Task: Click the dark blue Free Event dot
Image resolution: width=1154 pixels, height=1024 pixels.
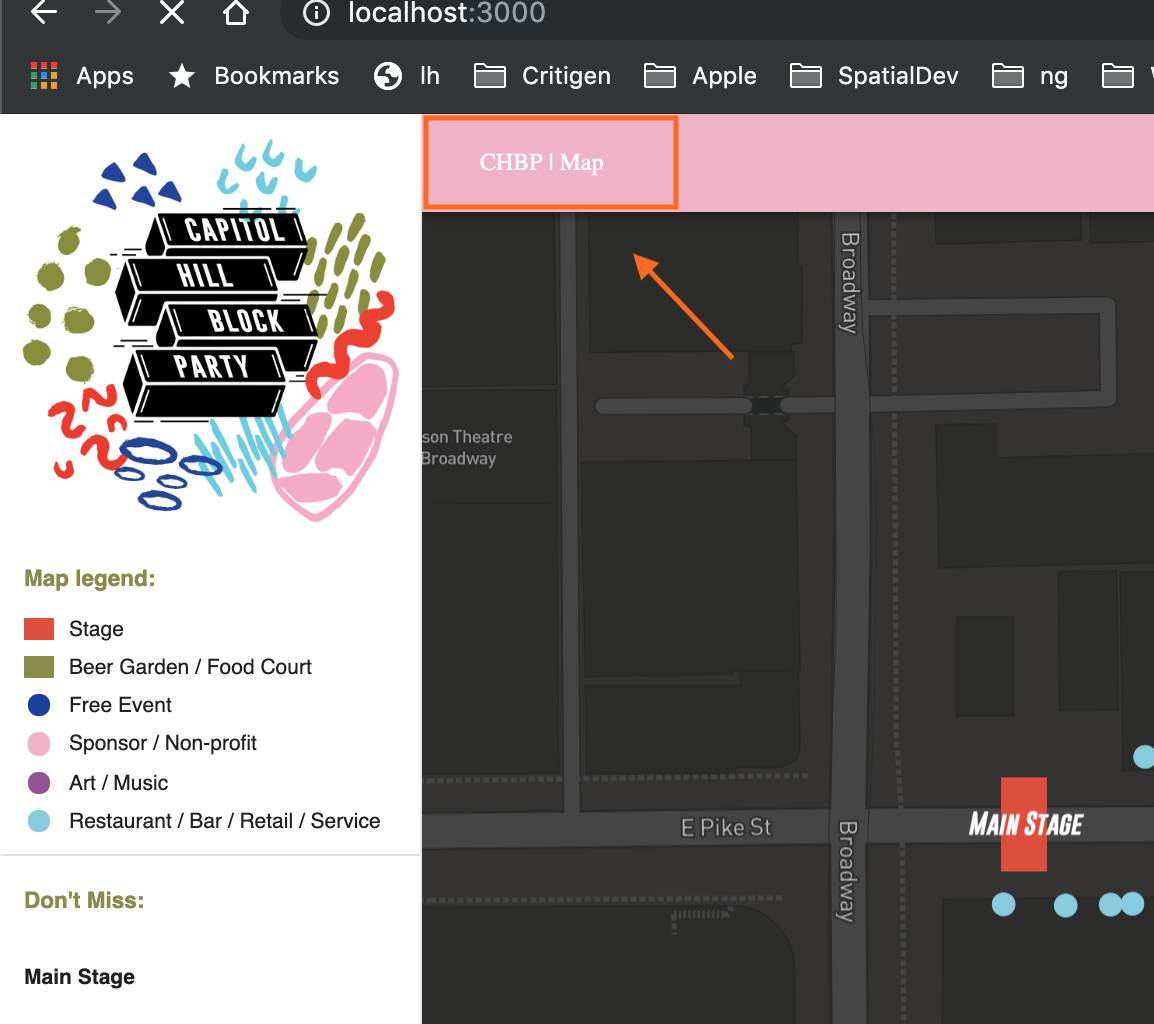Action: 39,705
